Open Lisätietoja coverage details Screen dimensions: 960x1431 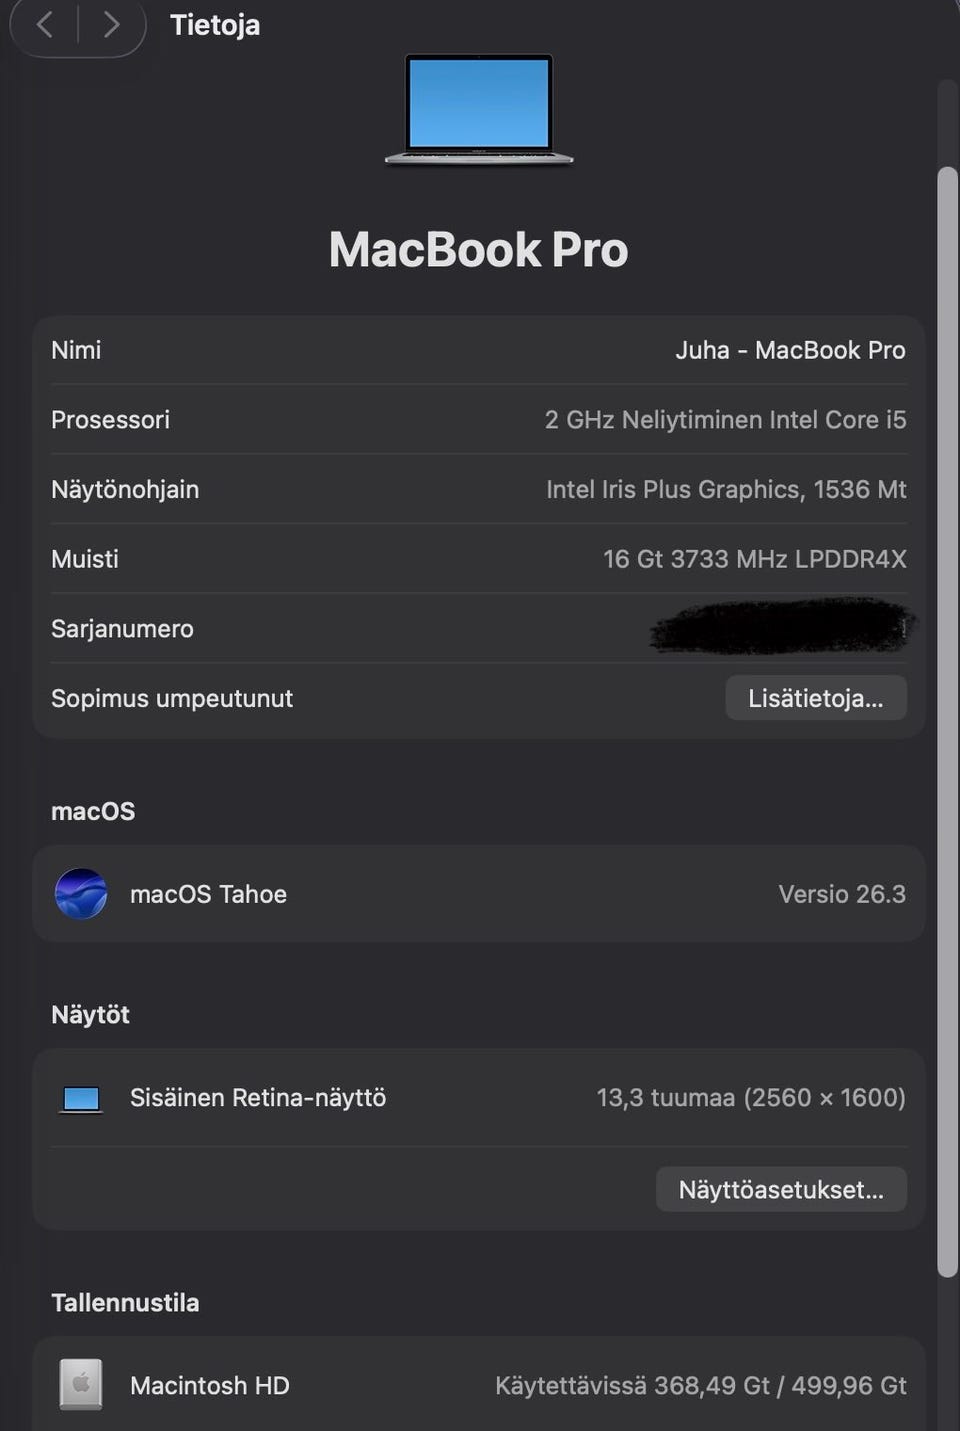click(815, 698)
